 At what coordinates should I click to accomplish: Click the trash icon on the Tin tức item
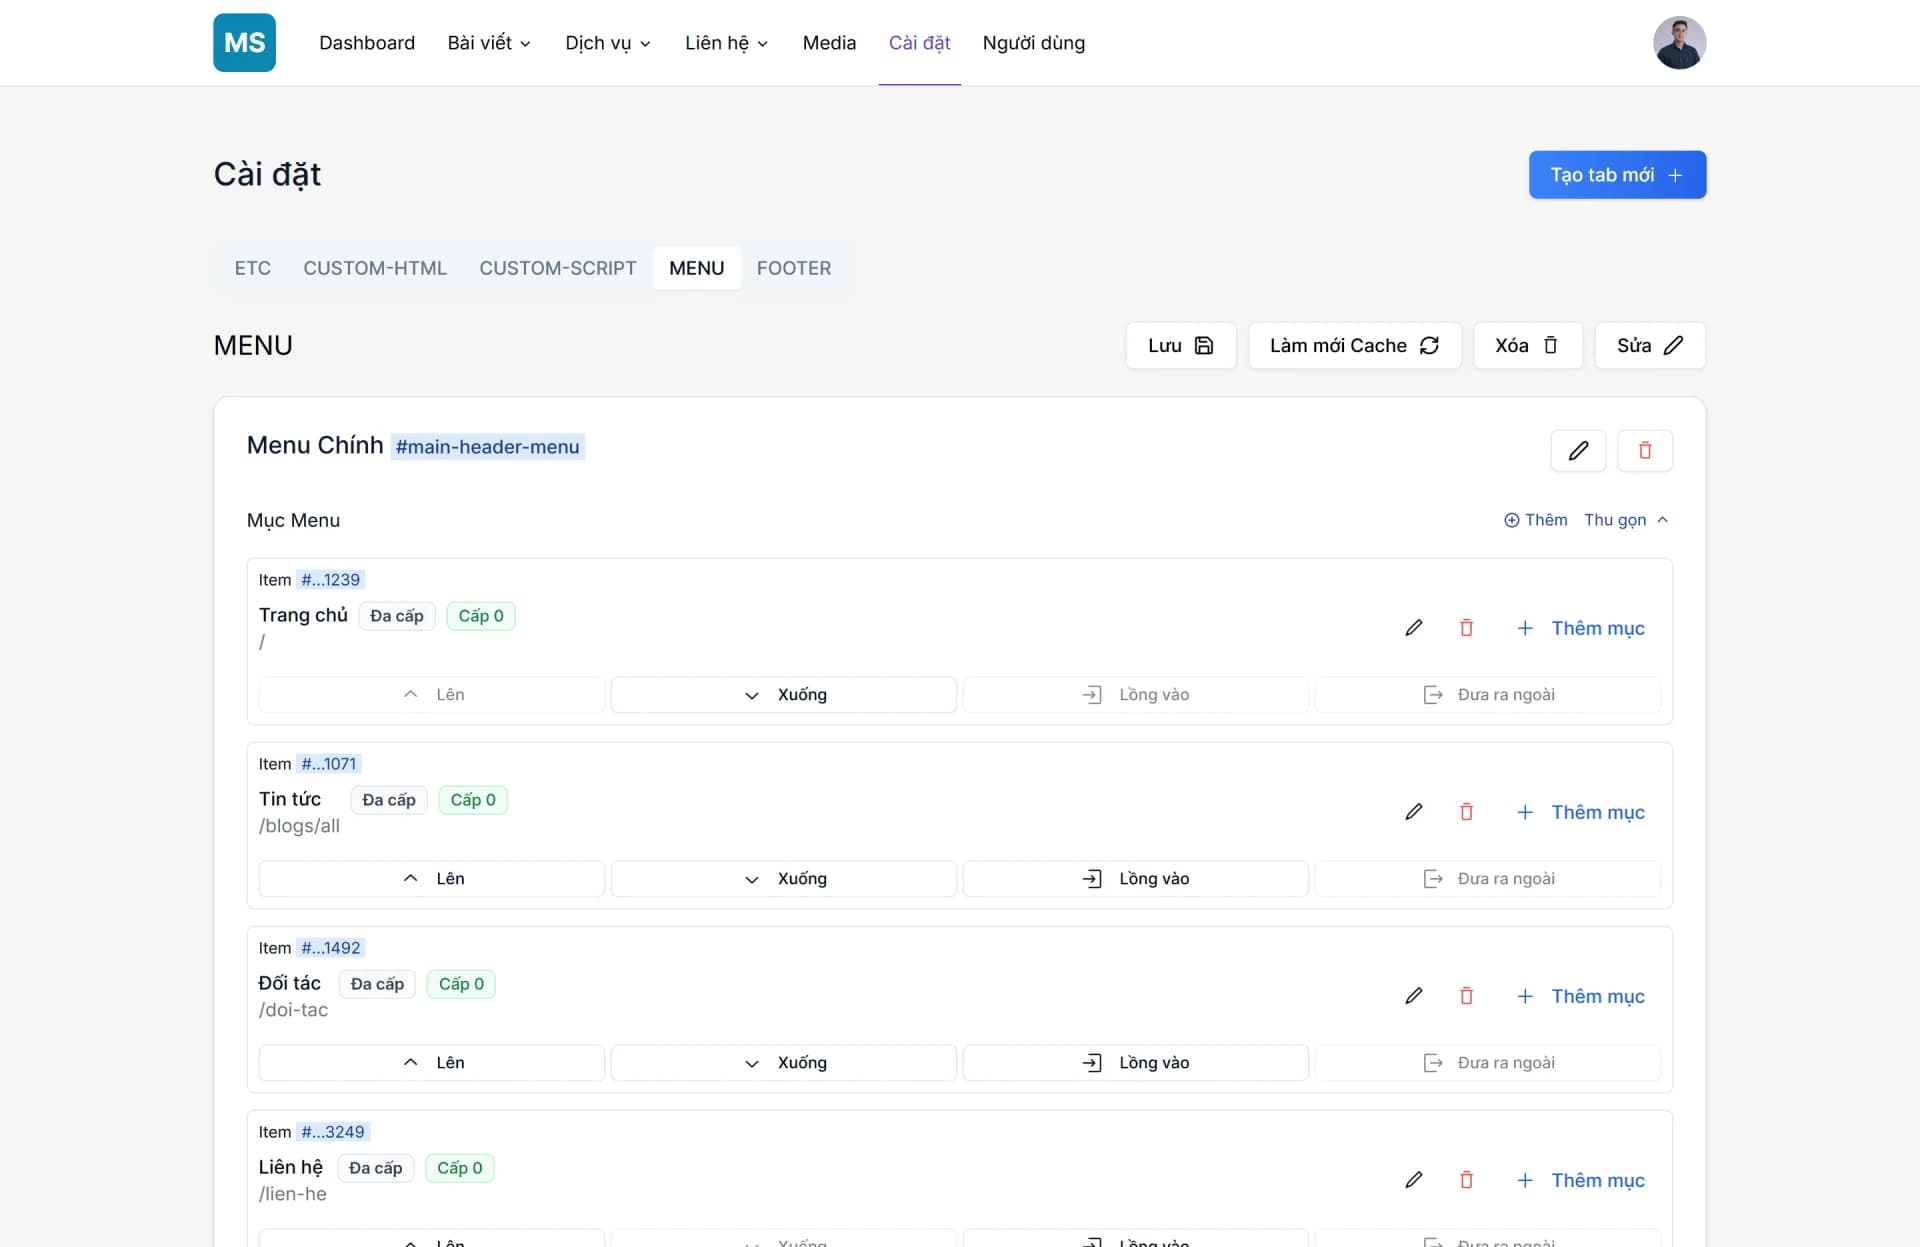click(x=1466, y=812)
